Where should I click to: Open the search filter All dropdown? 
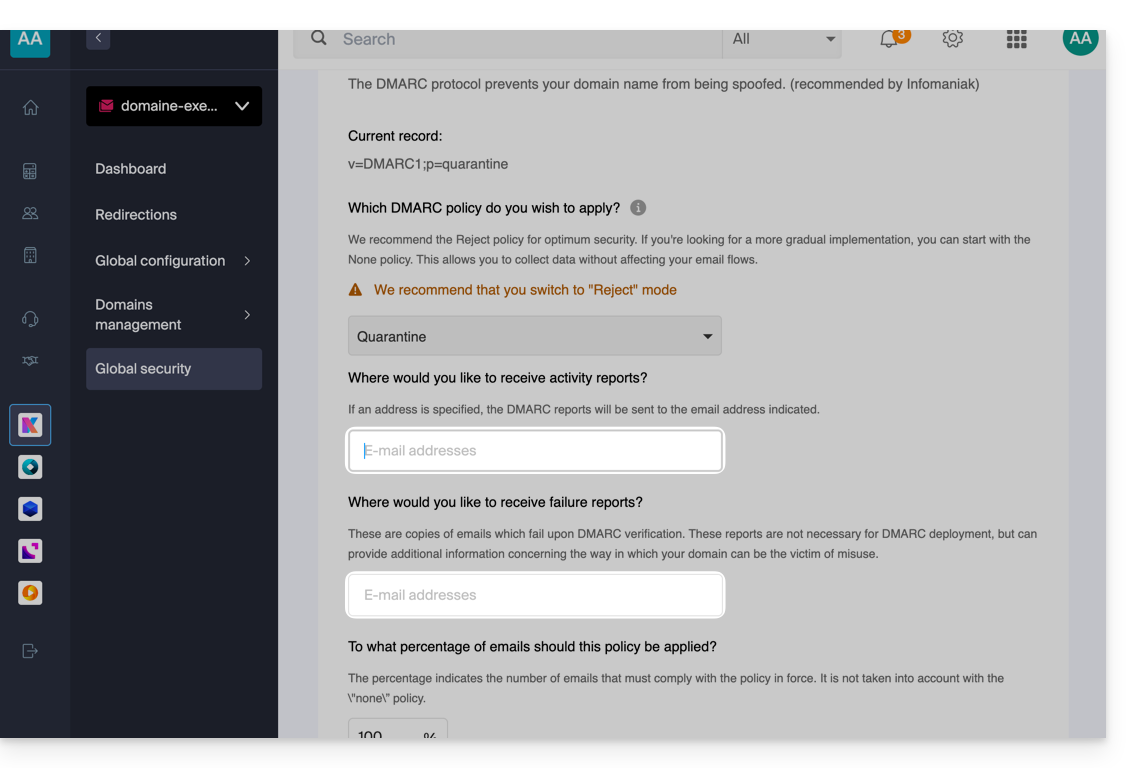[x=782, y=39]
